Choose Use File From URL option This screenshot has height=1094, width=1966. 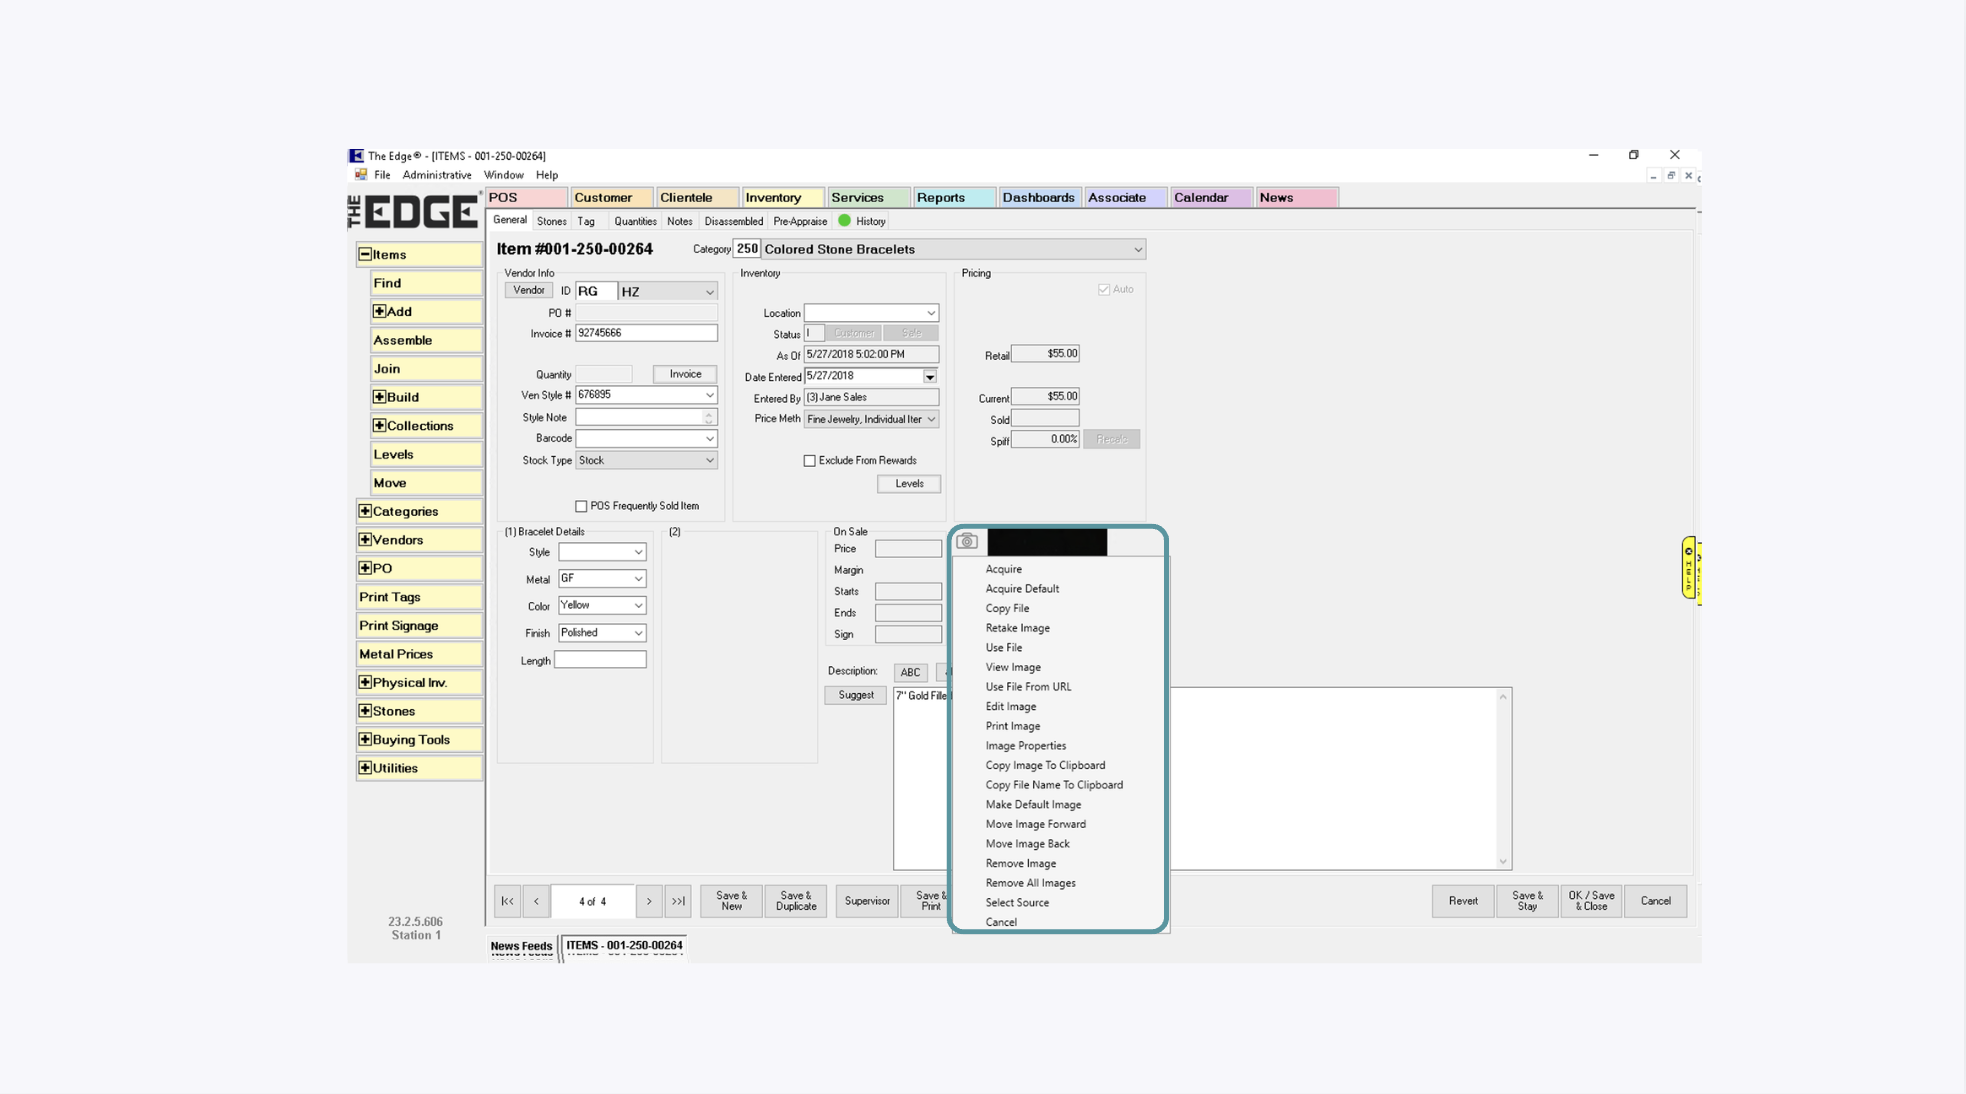pyautogui.click(x=1028, y=687)
